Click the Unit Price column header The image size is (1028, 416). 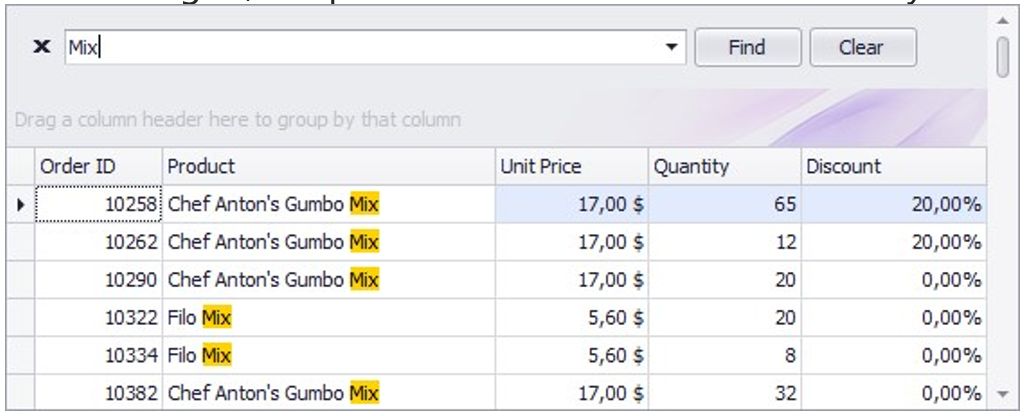(x=571, y=166)
